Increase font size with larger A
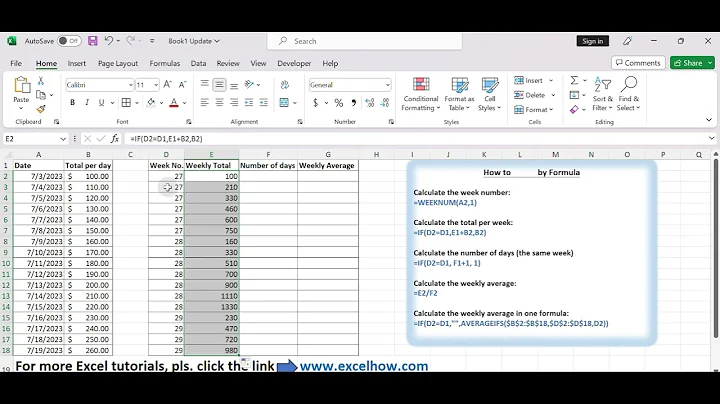Viewport: 720px width, 404px height. (168, 84)
